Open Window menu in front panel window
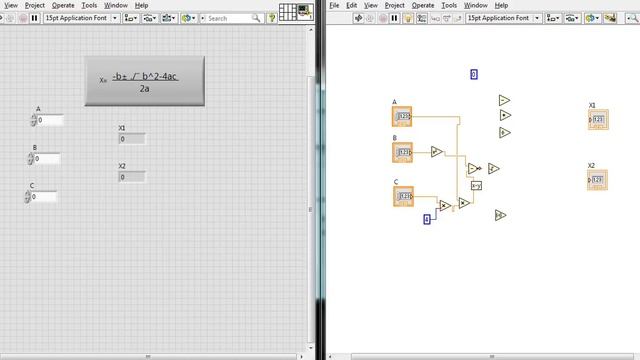This screenshot has width=640, height=360. pyautogui.click(x=116, y=5)
